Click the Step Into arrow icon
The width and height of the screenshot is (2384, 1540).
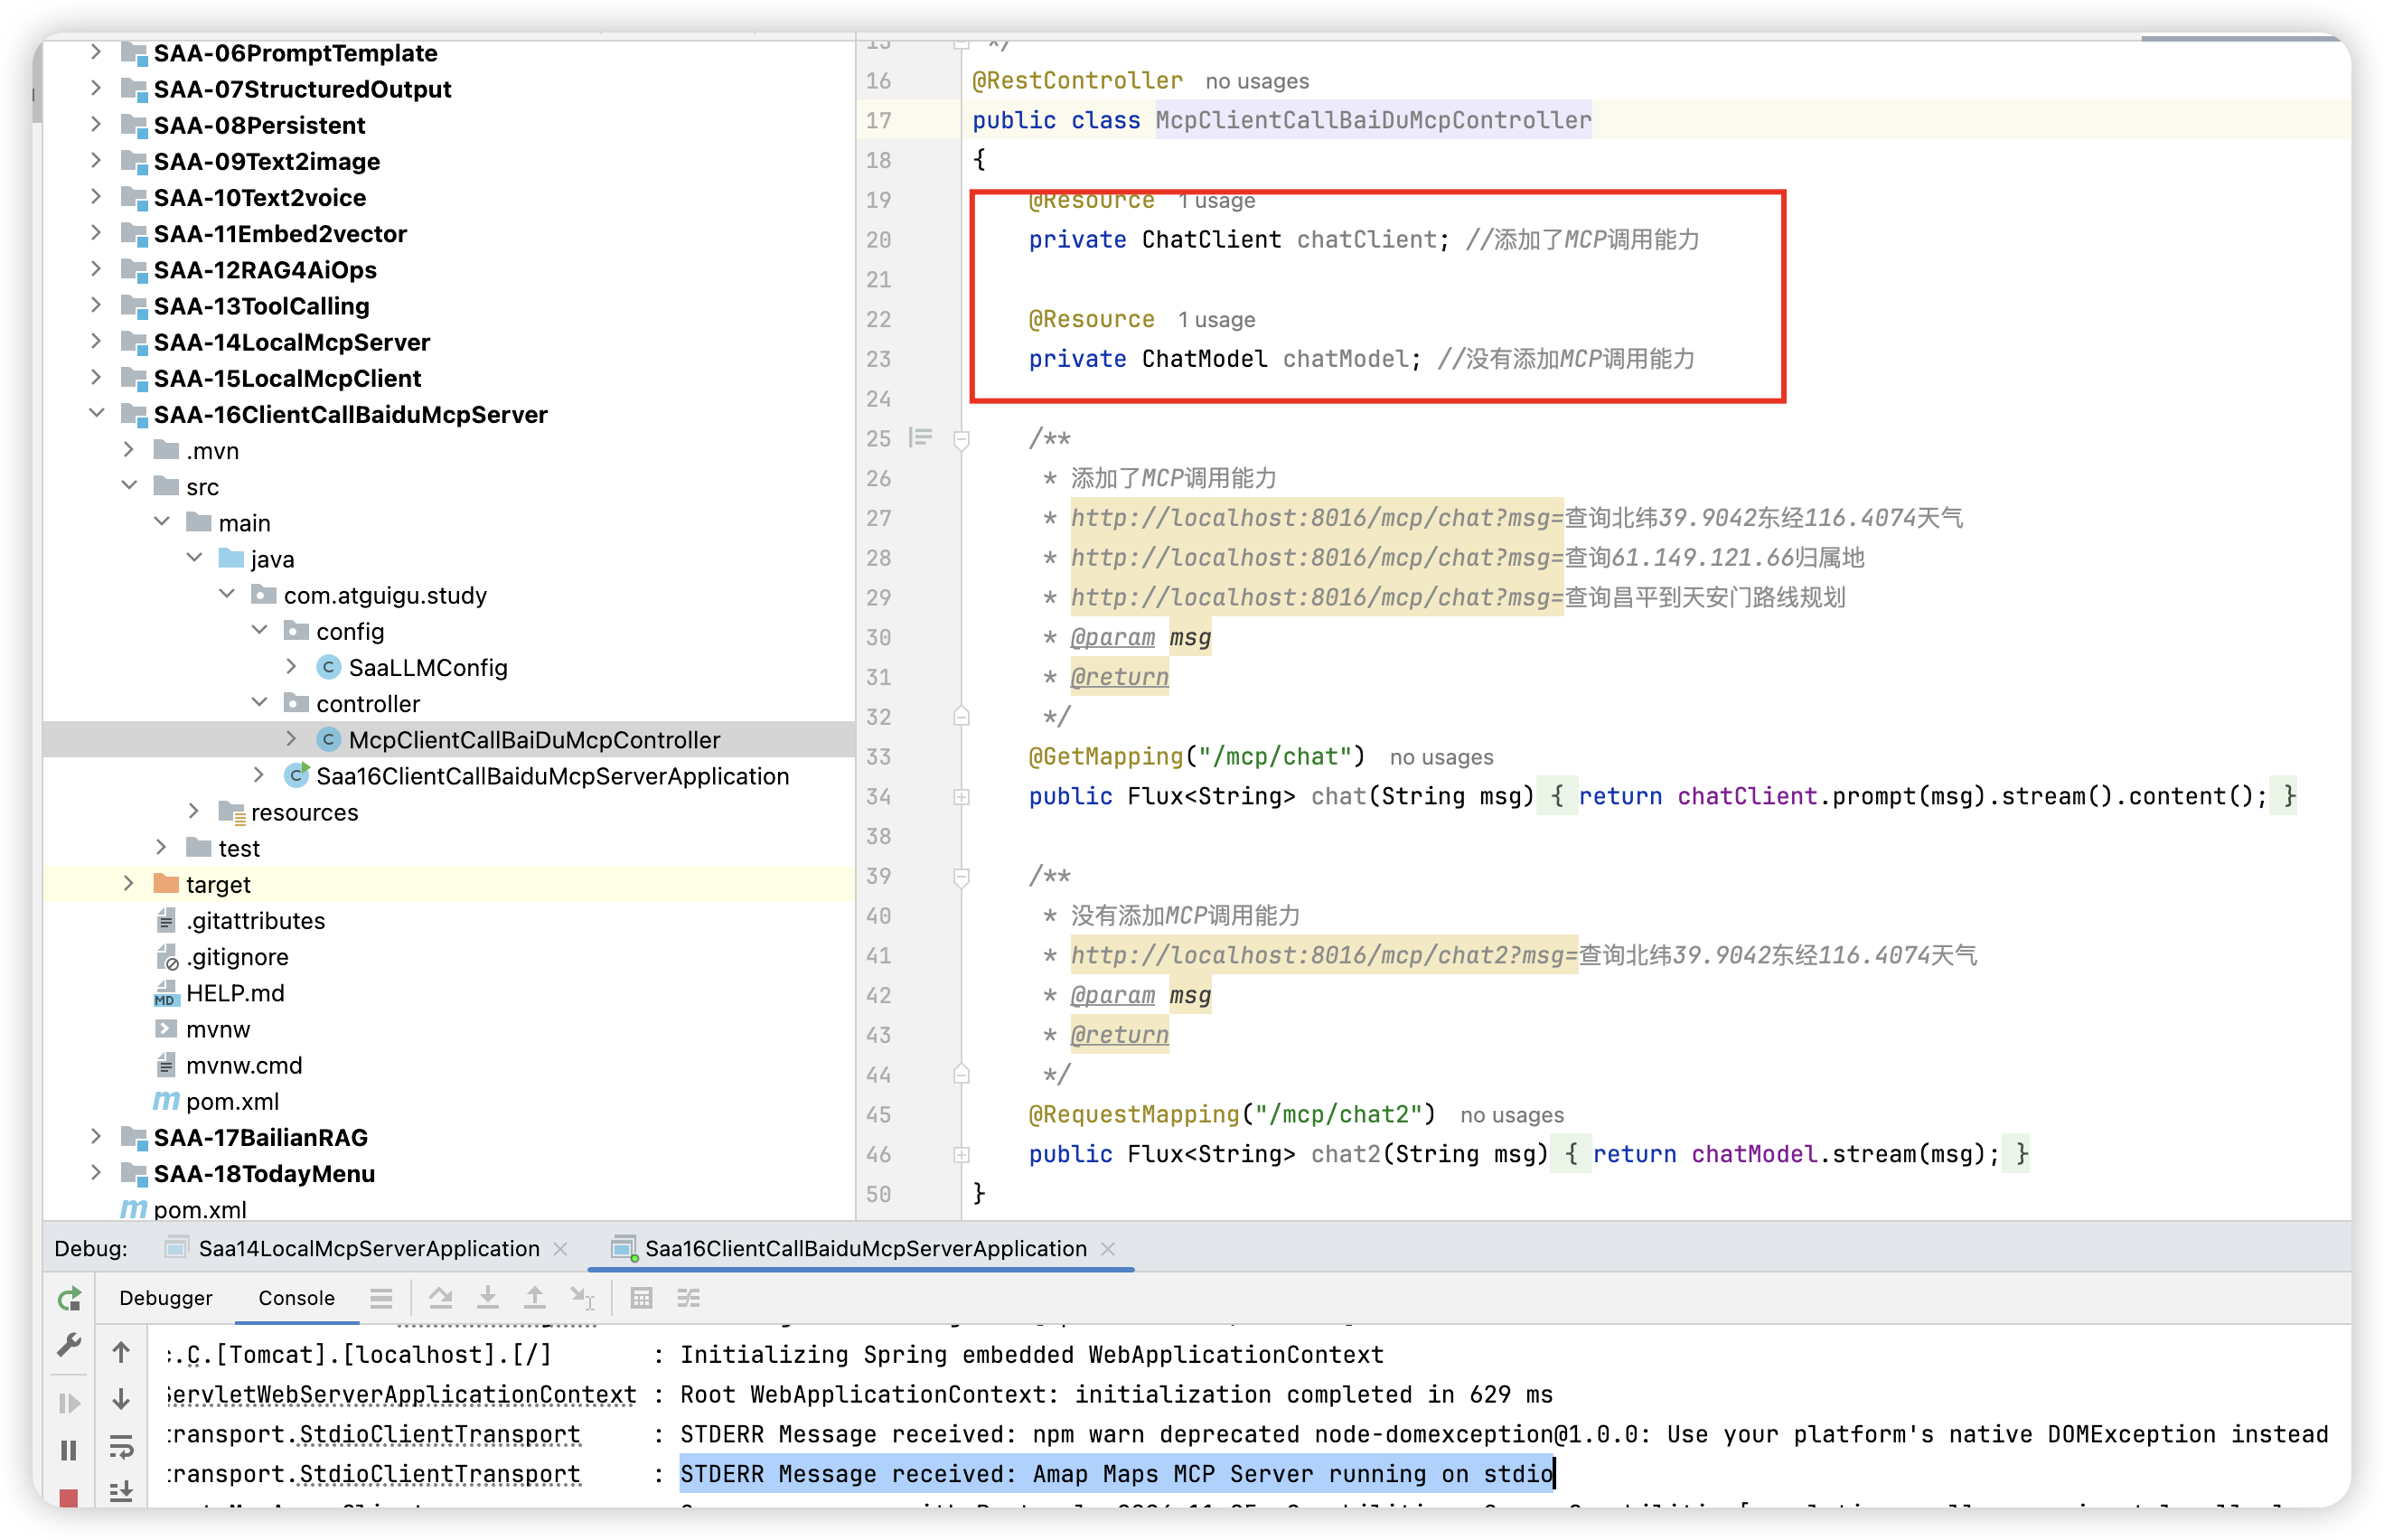(x=487, y=1298)
